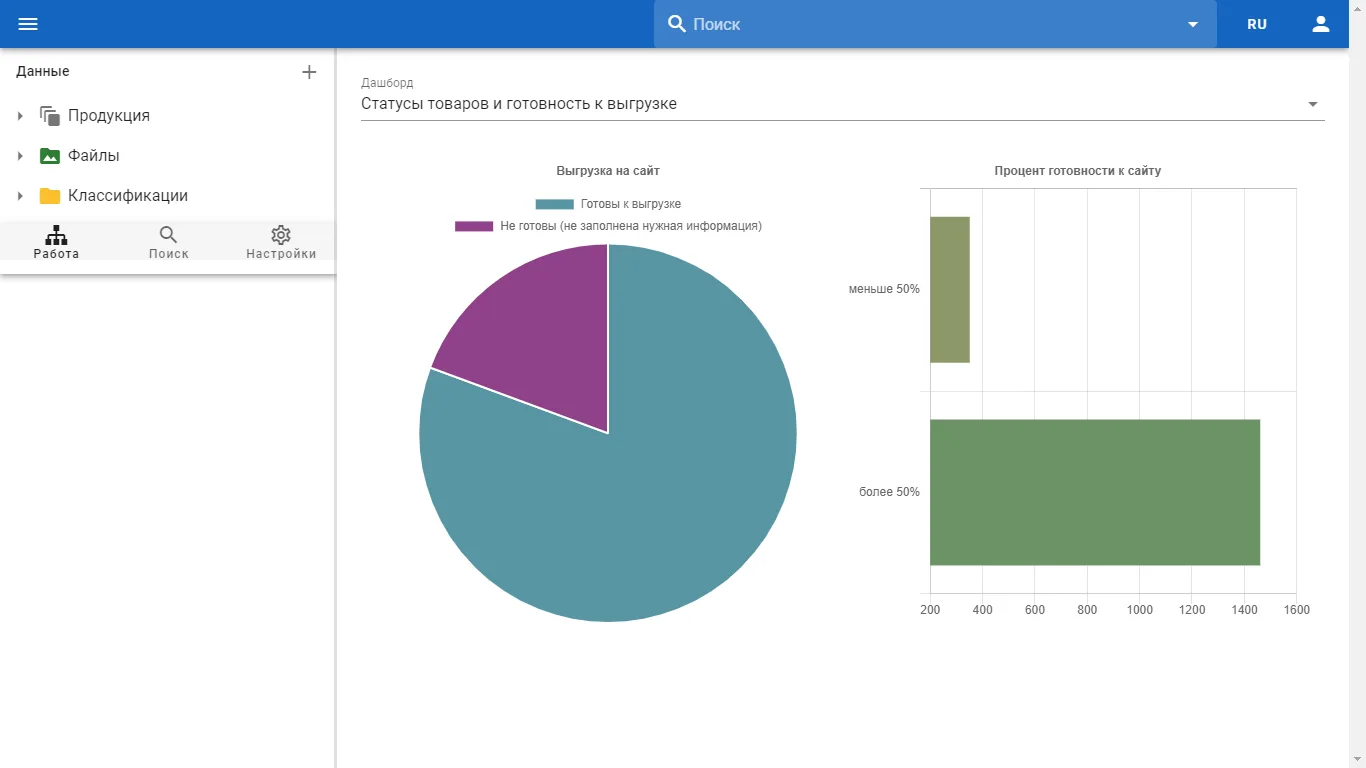Click the Продукция copy-stack icon

(50, 116)
